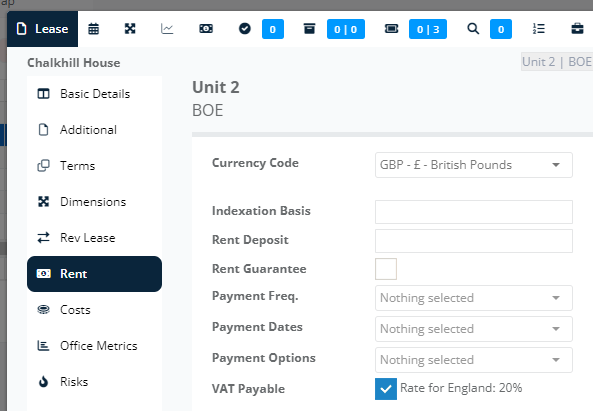Select Office Metrics in sidebar
This screenshot has width=593, height=411.
coord(95,346)
